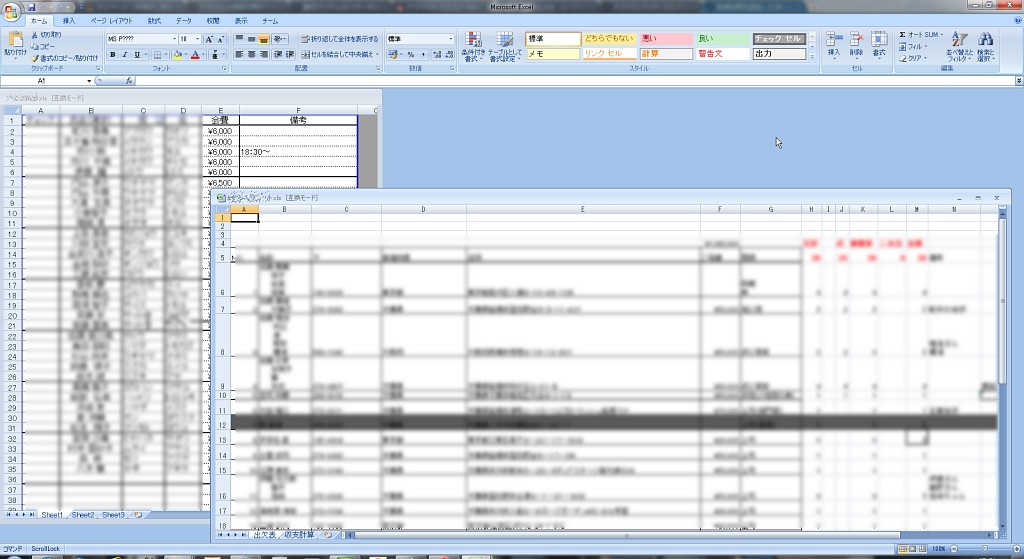Toggle bold formatting
The image size is (1024, 559).
(112, 55)
